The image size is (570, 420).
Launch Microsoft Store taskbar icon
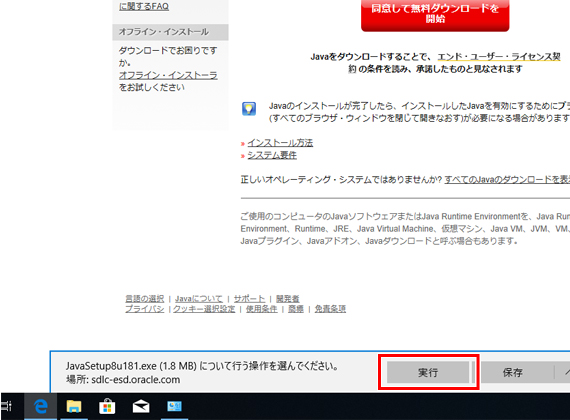click(107, 406)
